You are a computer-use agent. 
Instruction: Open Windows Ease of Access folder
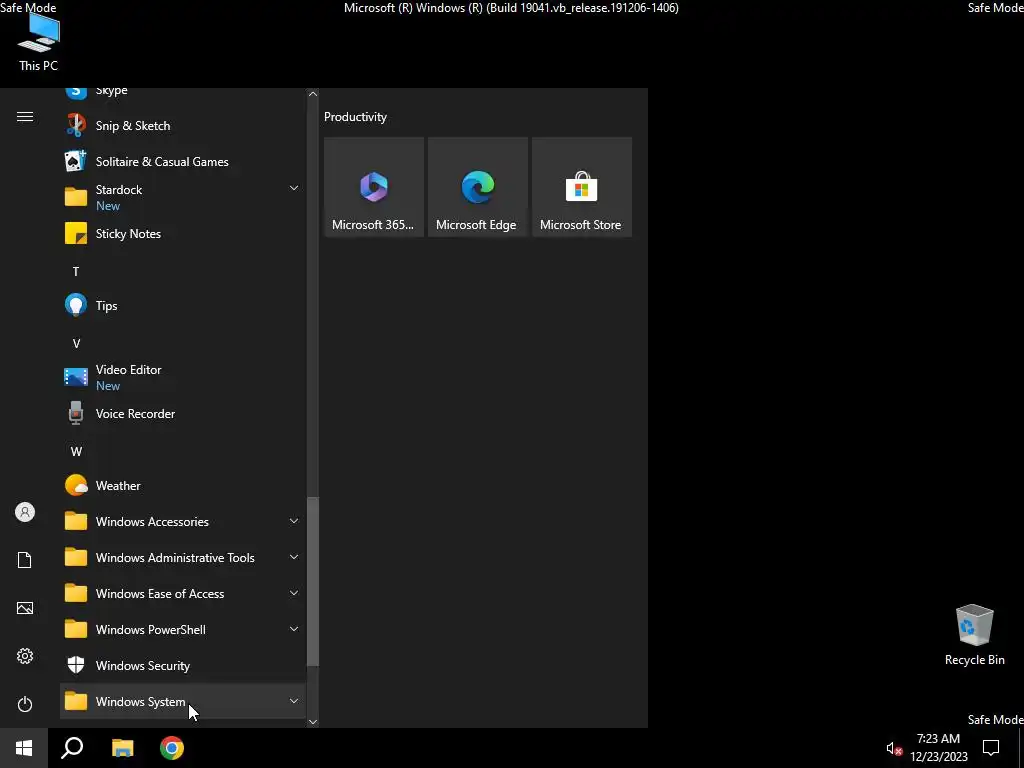(x=183, y=593)
